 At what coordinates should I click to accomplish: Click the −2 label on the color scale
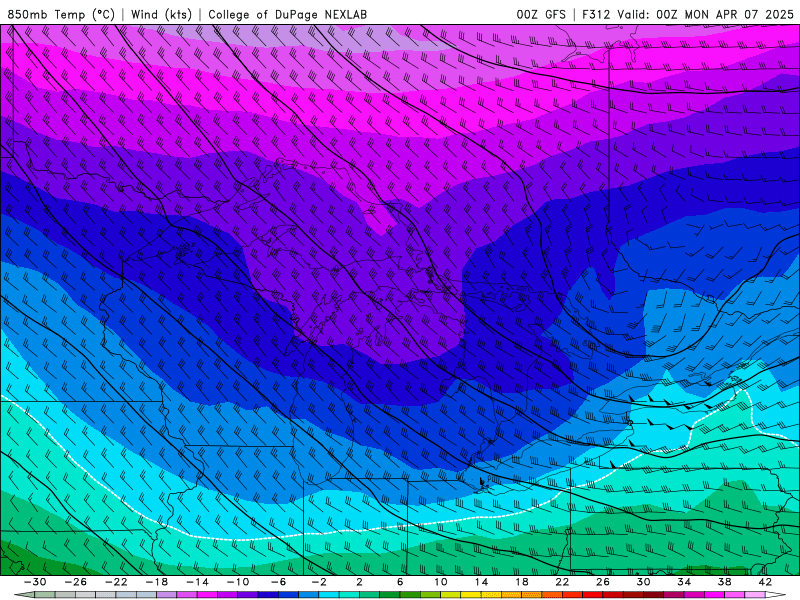click(319, 582)
